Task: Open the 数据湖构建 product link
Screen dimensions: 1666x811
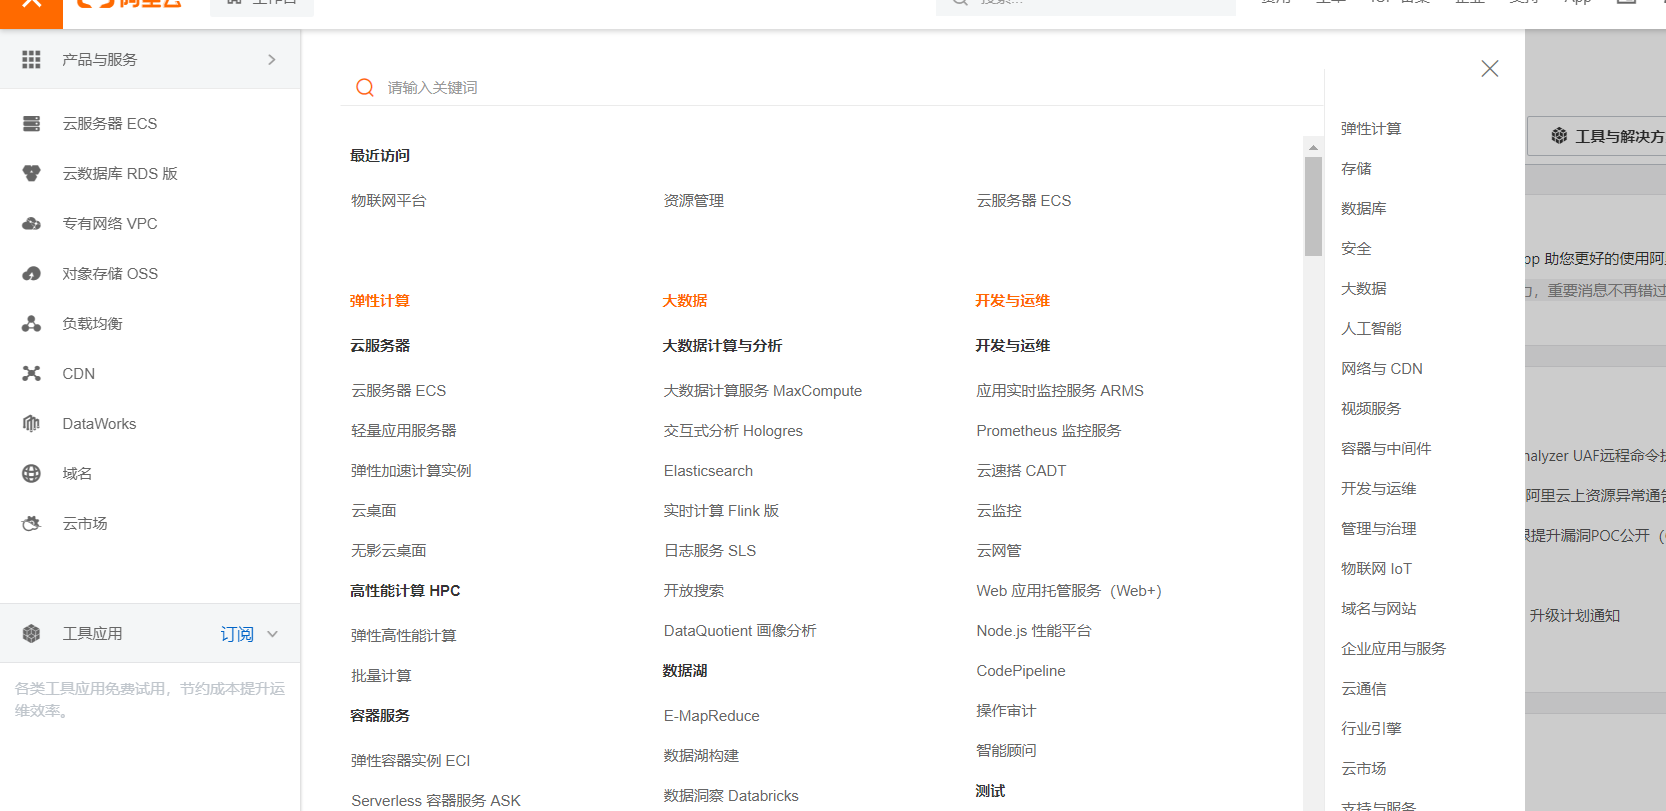Action: 702,756
